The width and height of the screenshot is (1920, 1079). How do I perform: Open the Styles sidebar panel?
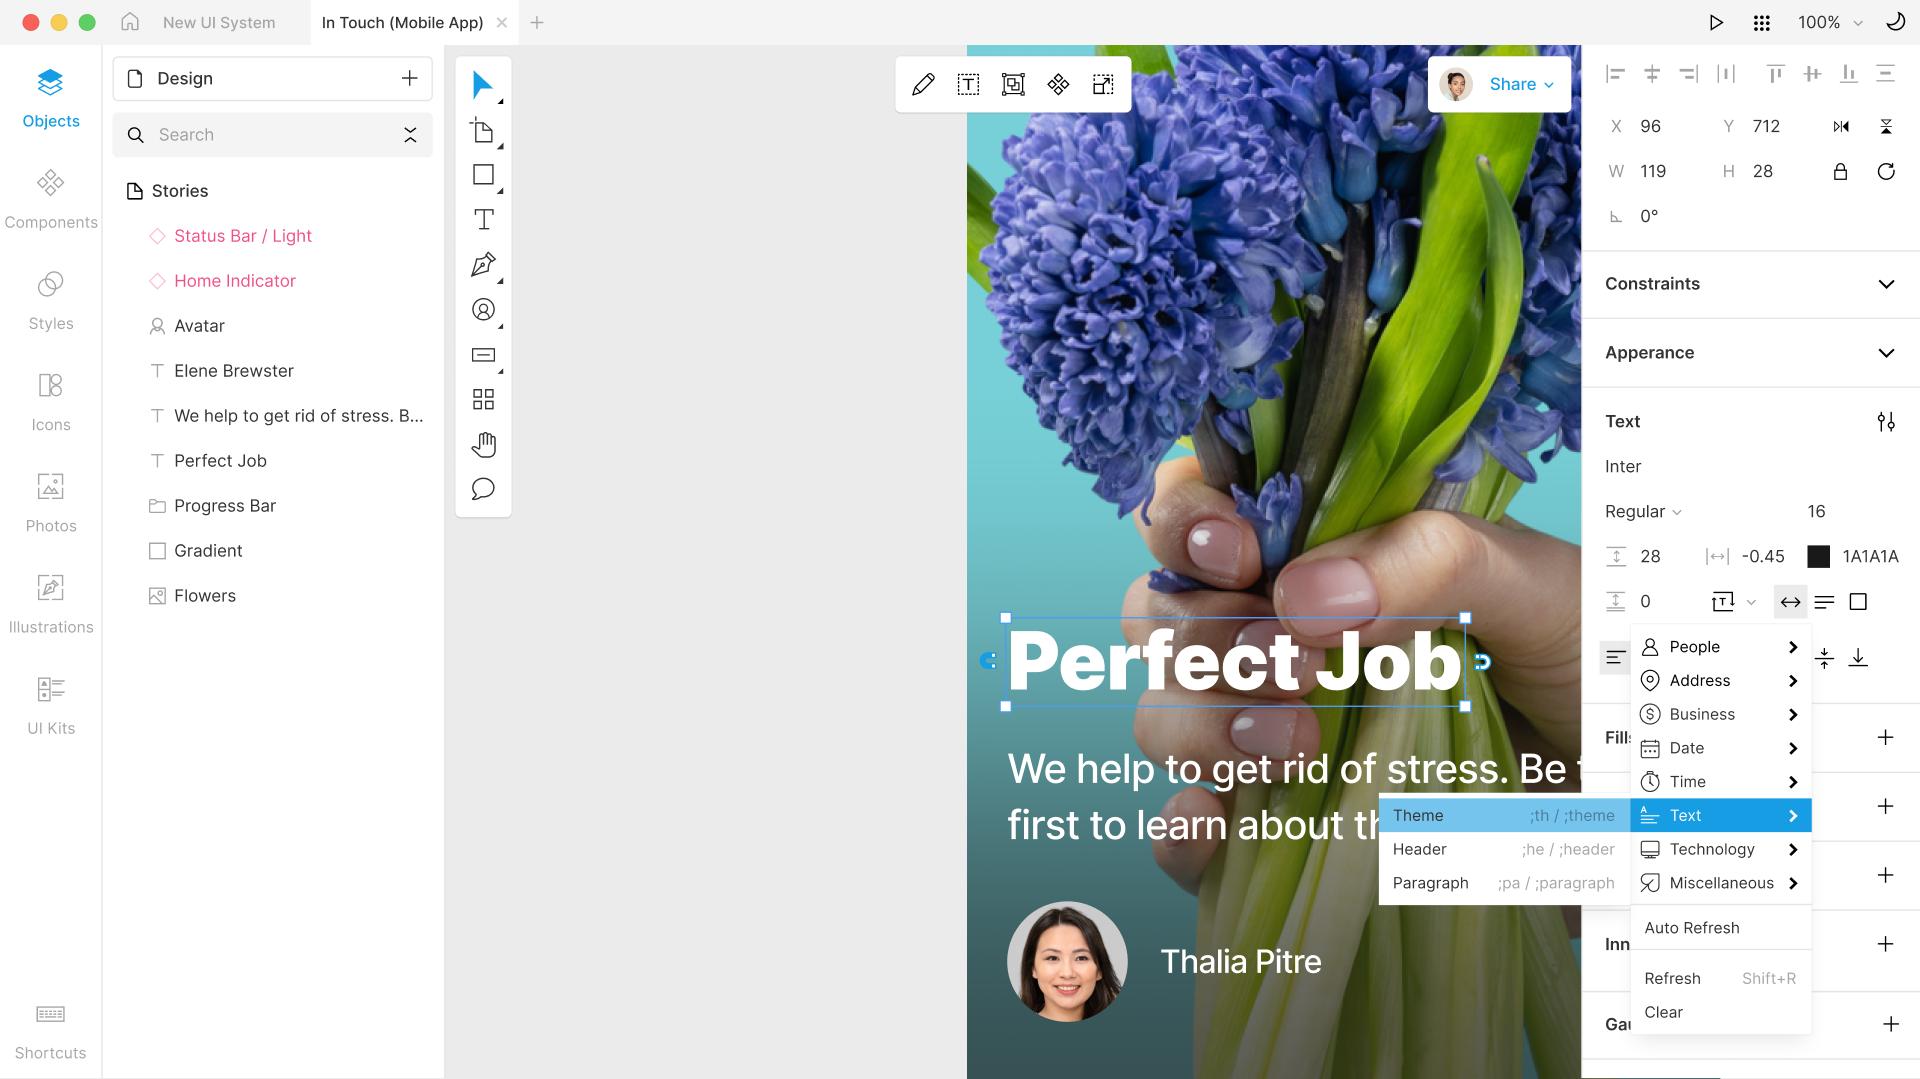point(51,300)
